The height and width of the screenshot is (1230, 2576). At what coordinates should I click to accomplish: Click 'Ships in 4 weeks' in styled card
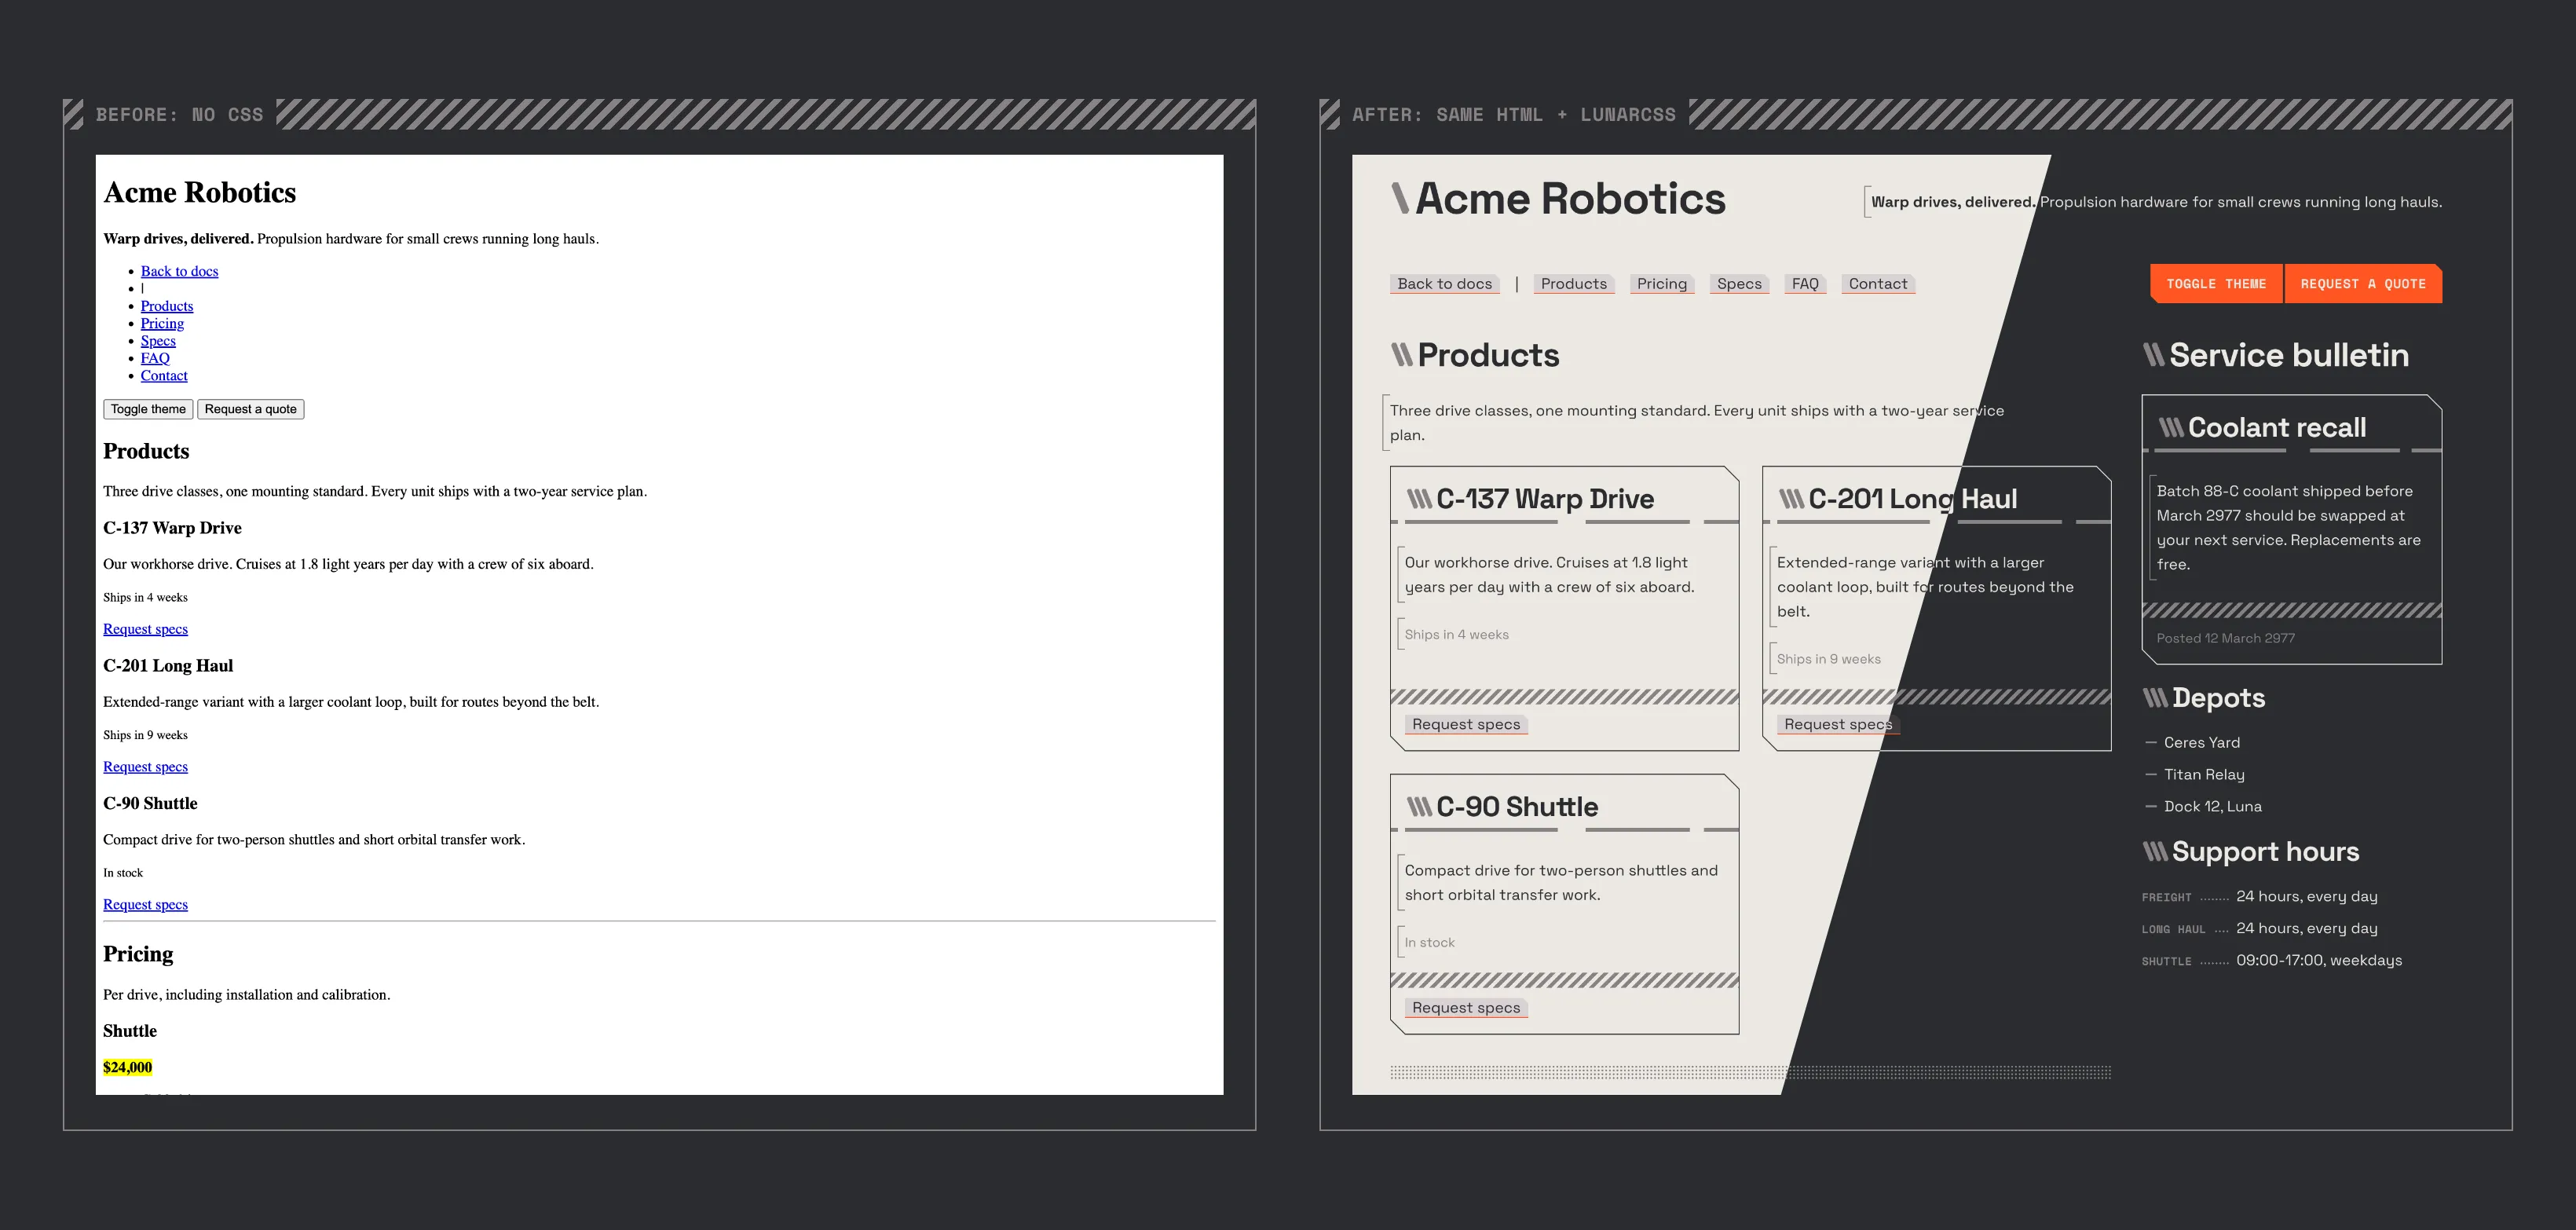[x=1456, y=635]
